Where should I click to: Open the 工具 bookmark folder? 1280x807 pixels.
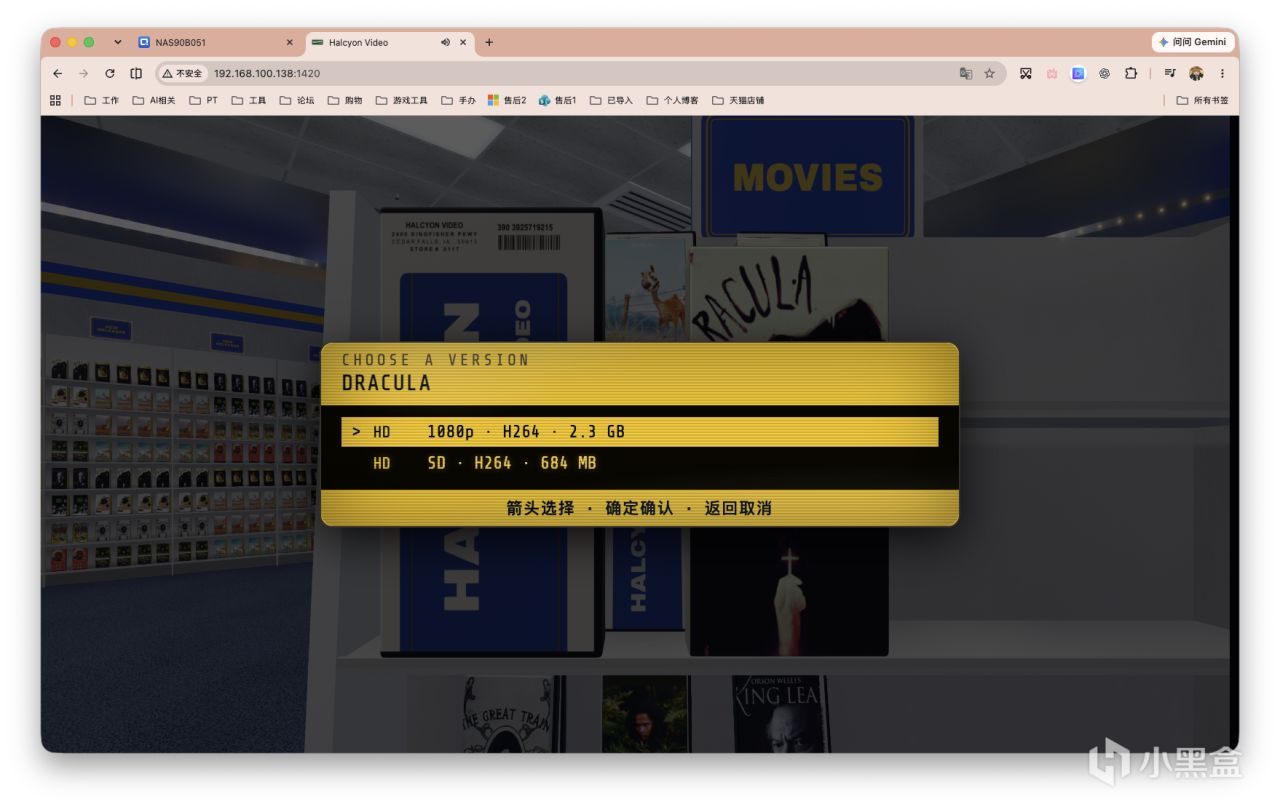click(248, 100)
